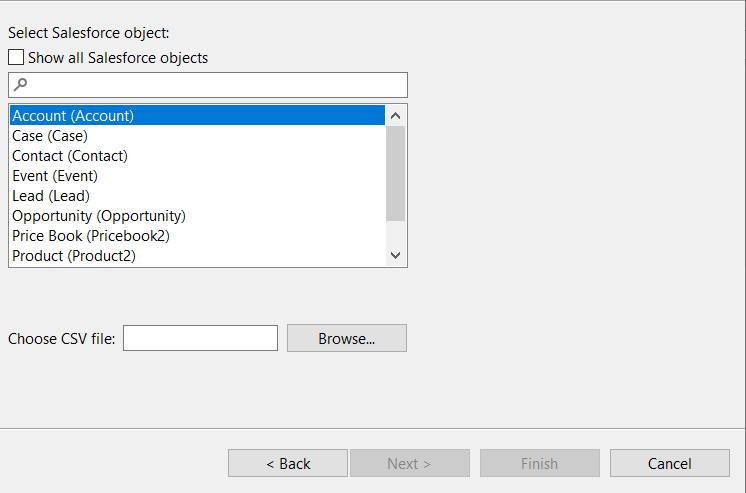Select Account (Account) in the list
The height and width of the screenshot is (493, 746).
point(73,116)
